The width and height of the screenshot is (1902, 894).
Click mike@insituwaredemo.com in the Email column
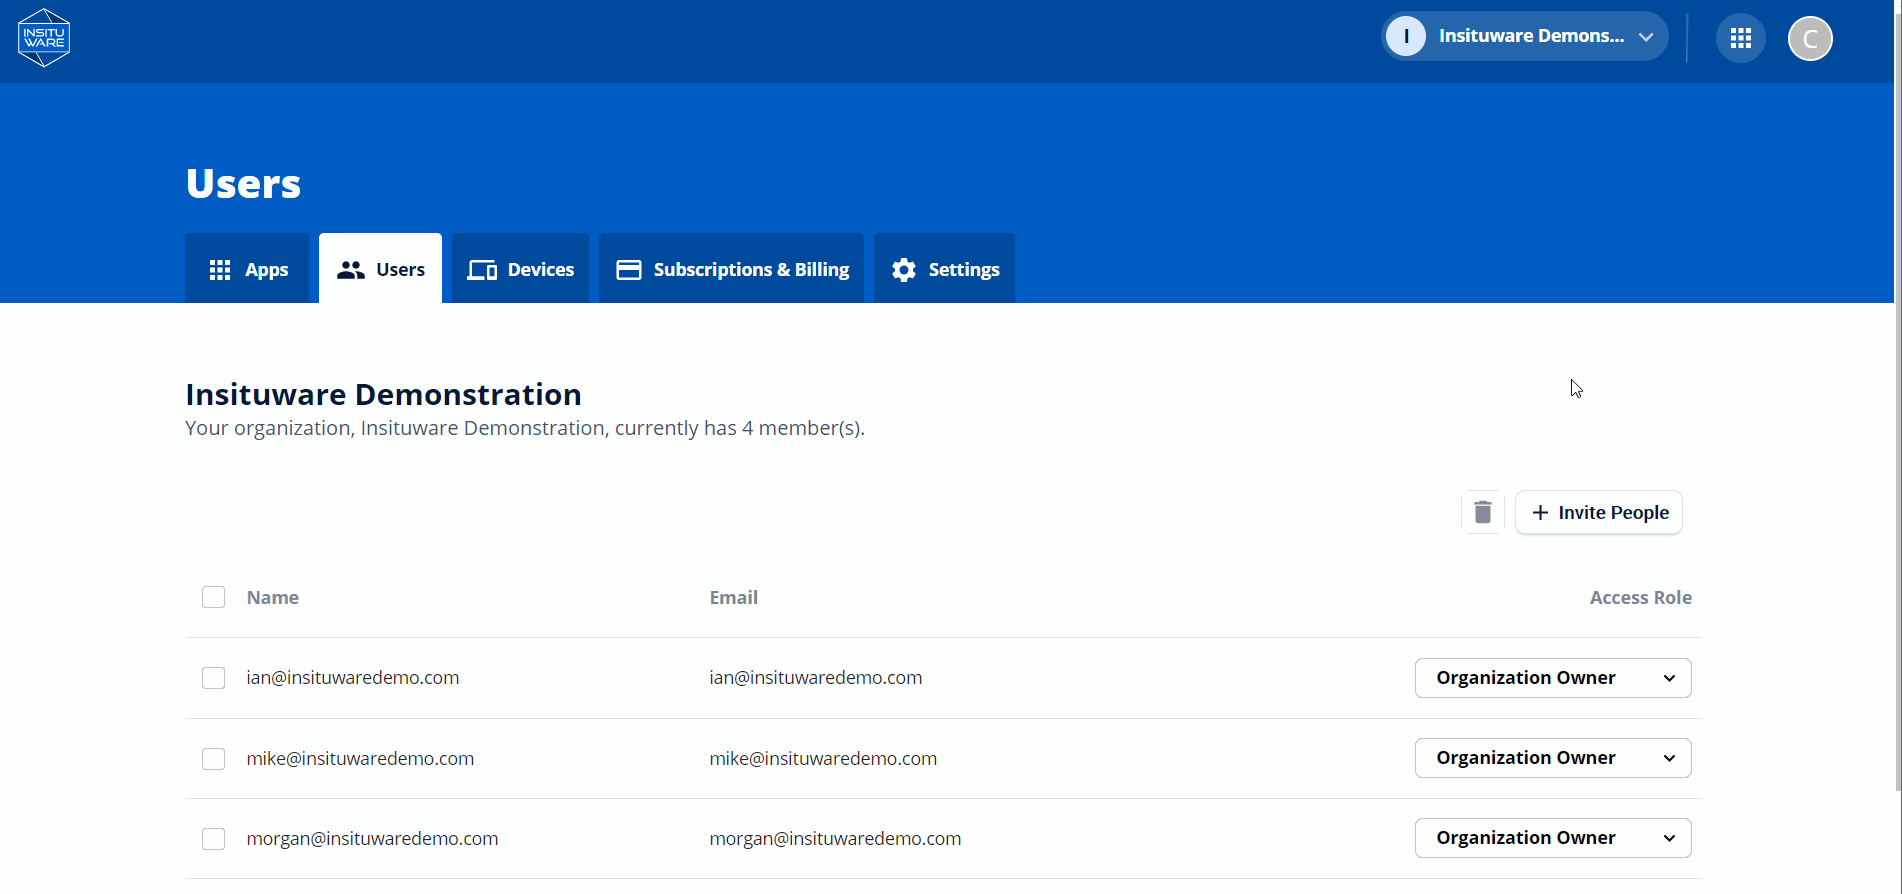[x=823, y=758]
